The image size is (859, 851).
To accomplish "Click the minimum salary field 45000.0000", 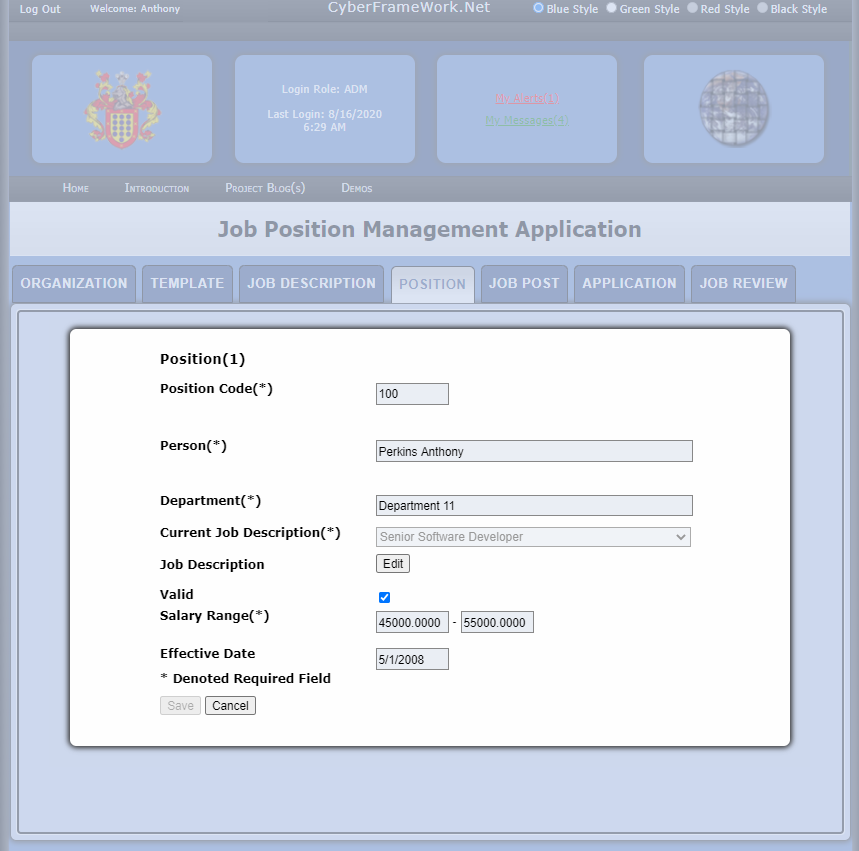I will pyautogui.click(x=412, y=622).
